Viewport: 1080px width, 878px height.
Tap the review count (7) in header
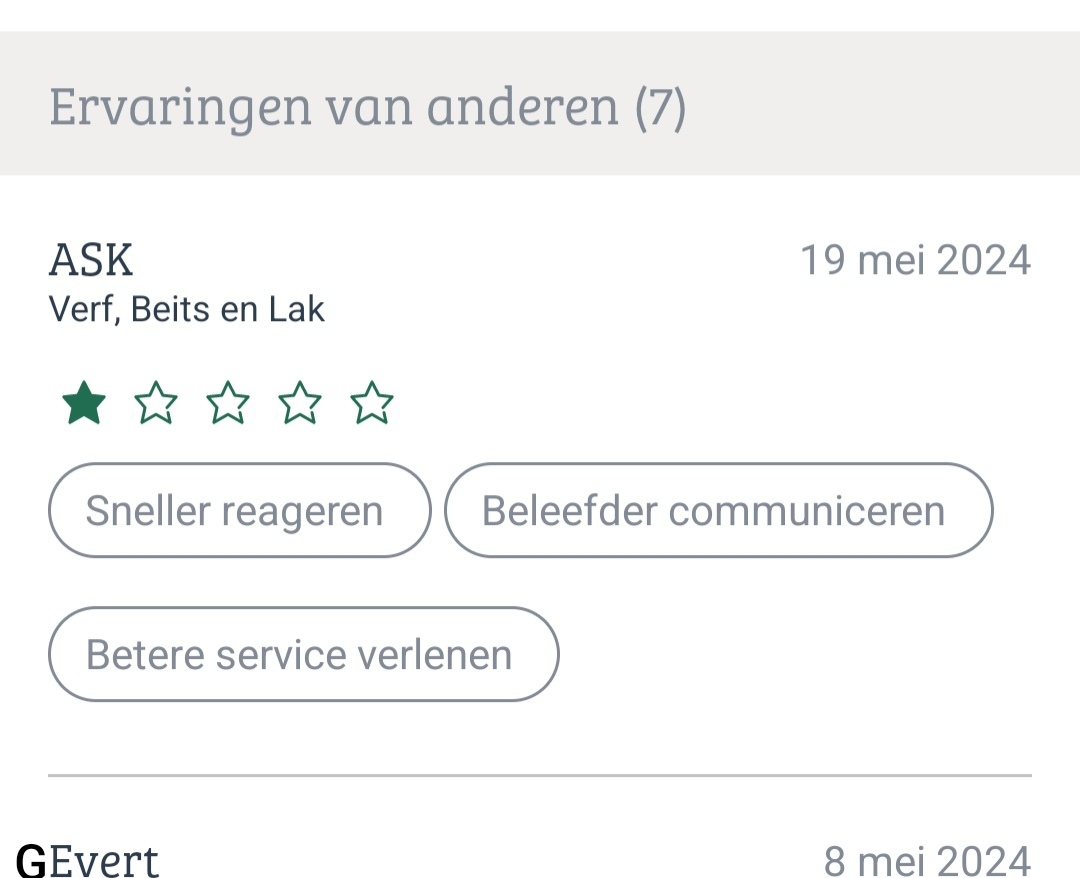tap(660, 106)
